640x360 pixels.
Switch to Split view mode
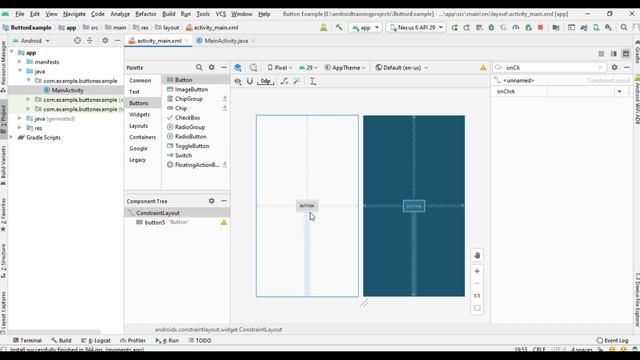613,53
